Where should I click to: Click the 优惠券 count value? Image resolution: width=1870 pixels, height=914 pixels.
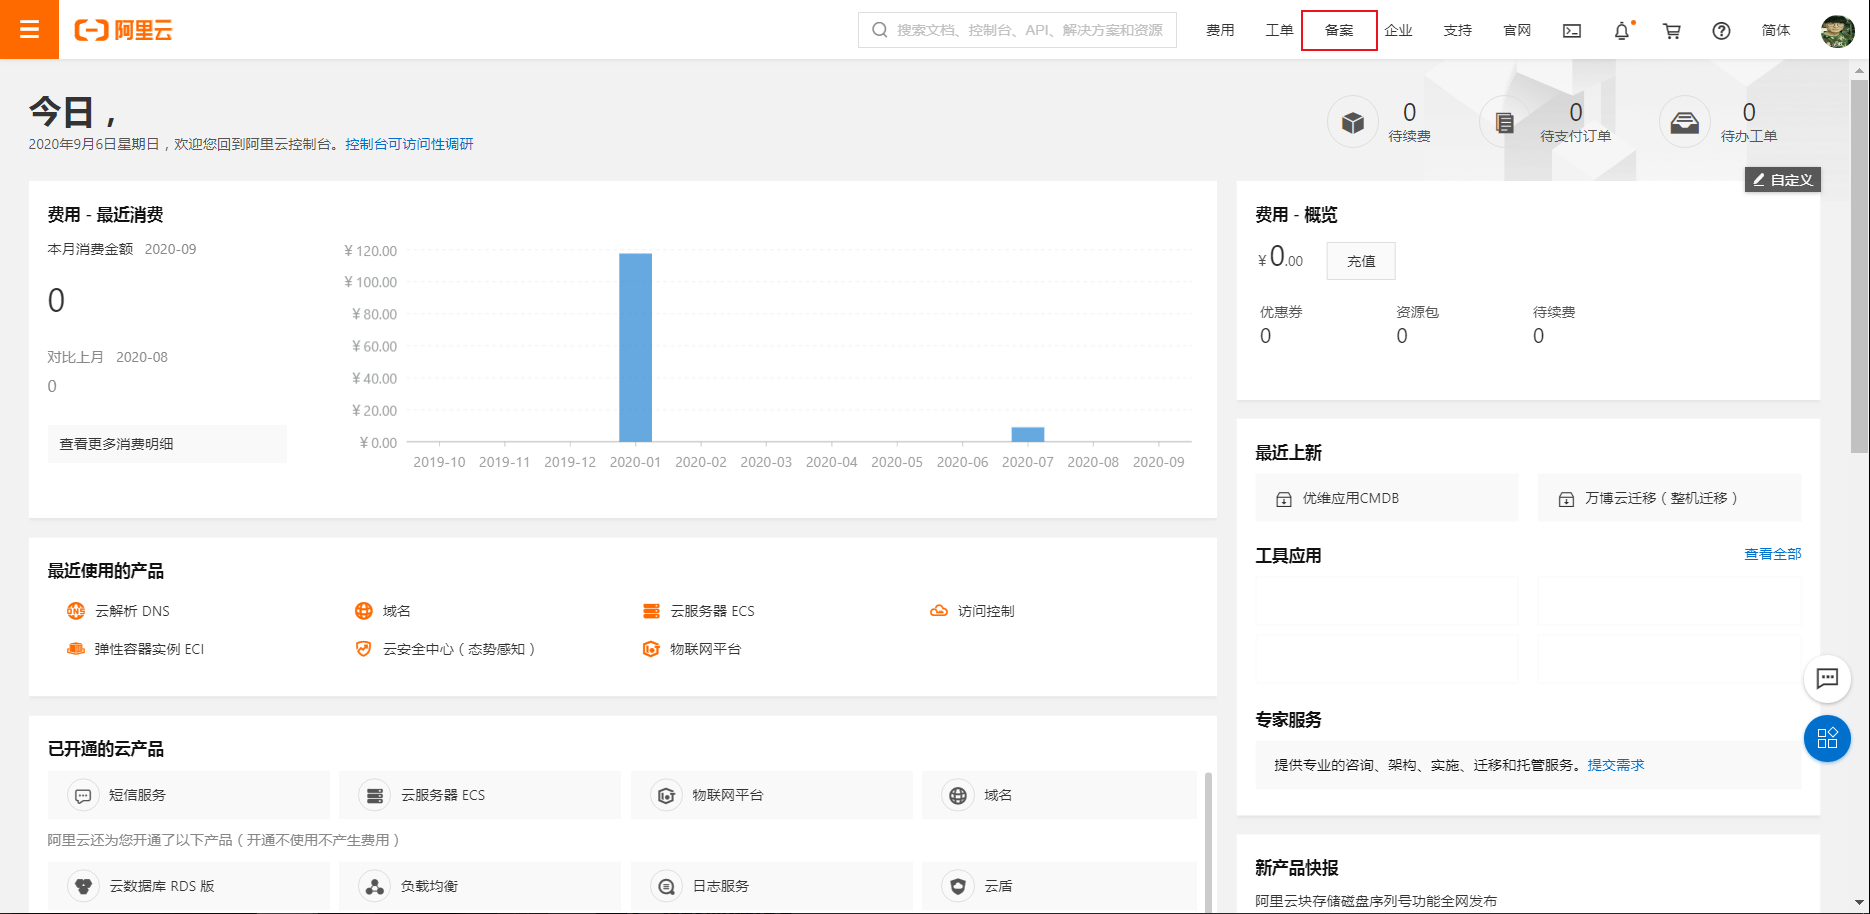[x=1266, y=336]
